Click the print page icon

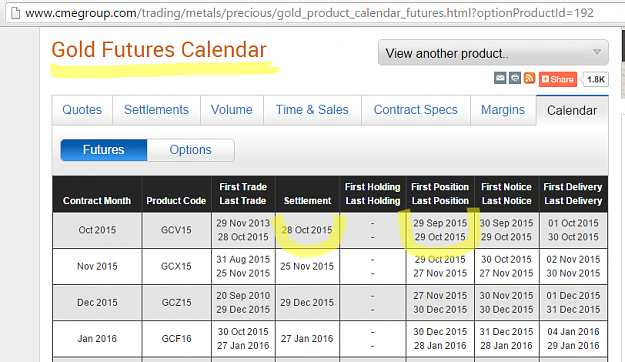pyautogui.click(x=515, y=78)
